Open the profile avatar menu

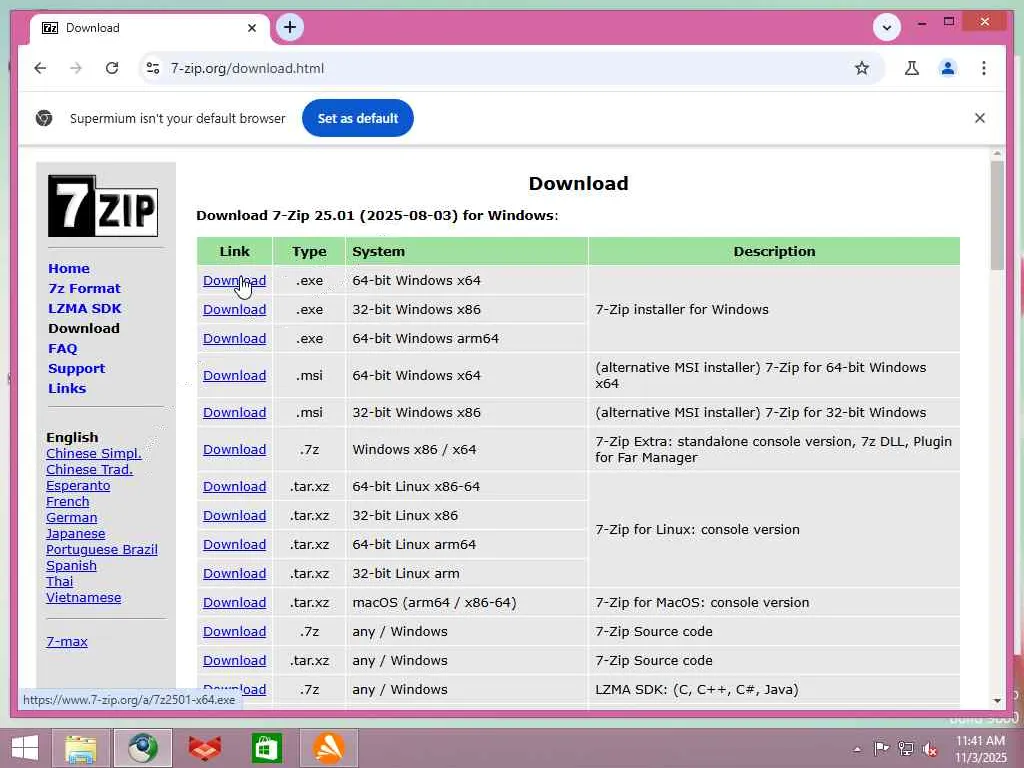948,68
